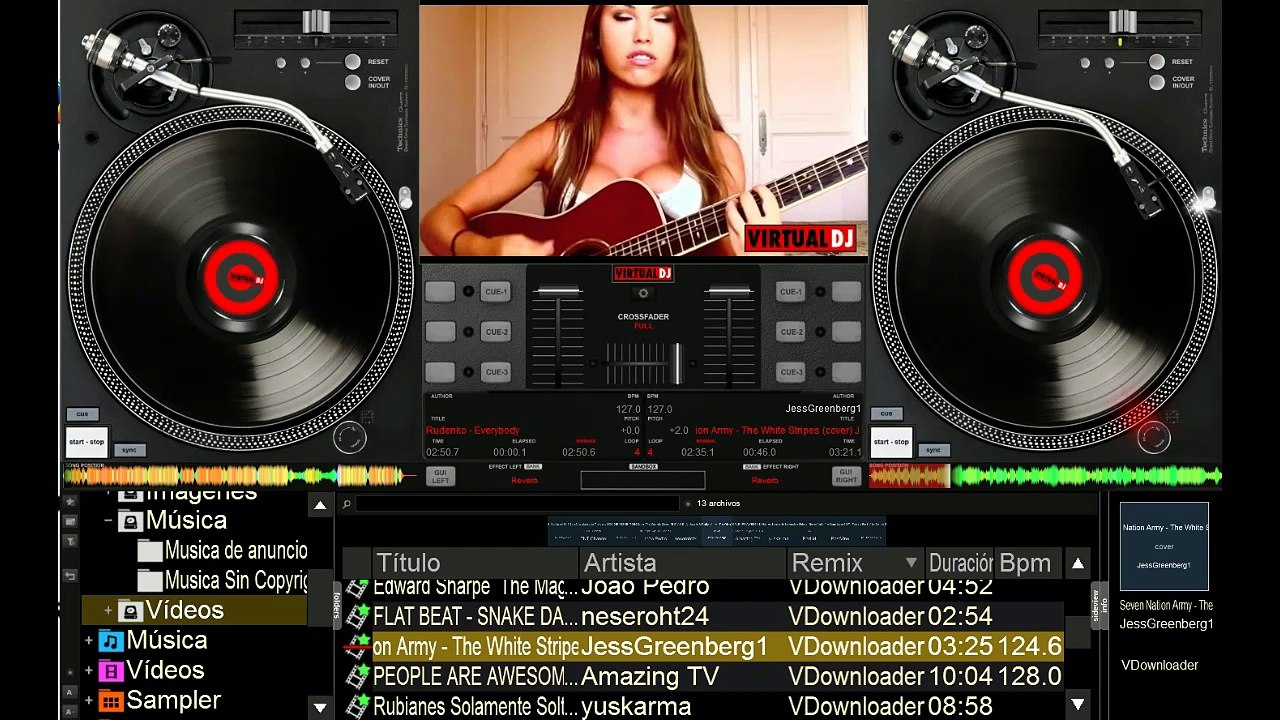This screenshot has height=720, width=1280.
Task: Sort by the Duración column header
Action: point(960,563)
